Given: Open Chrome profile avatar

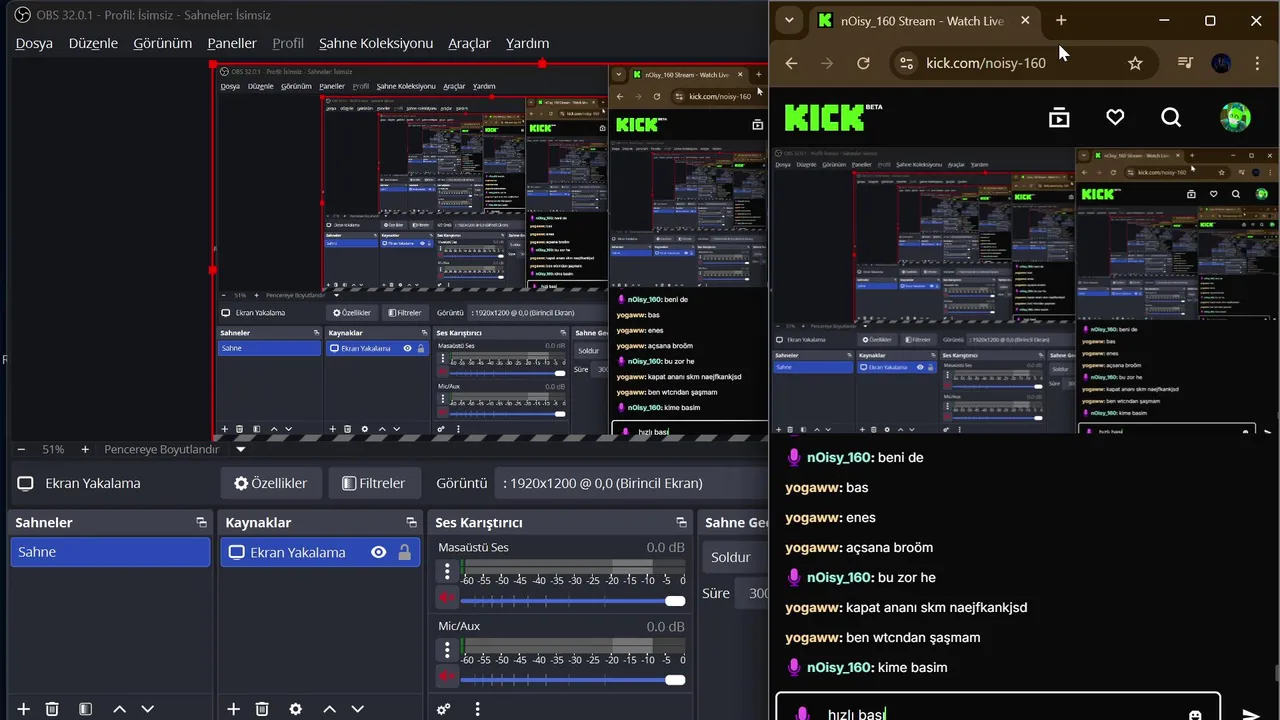Looking at the screenshot, I should click(1221, 63).
